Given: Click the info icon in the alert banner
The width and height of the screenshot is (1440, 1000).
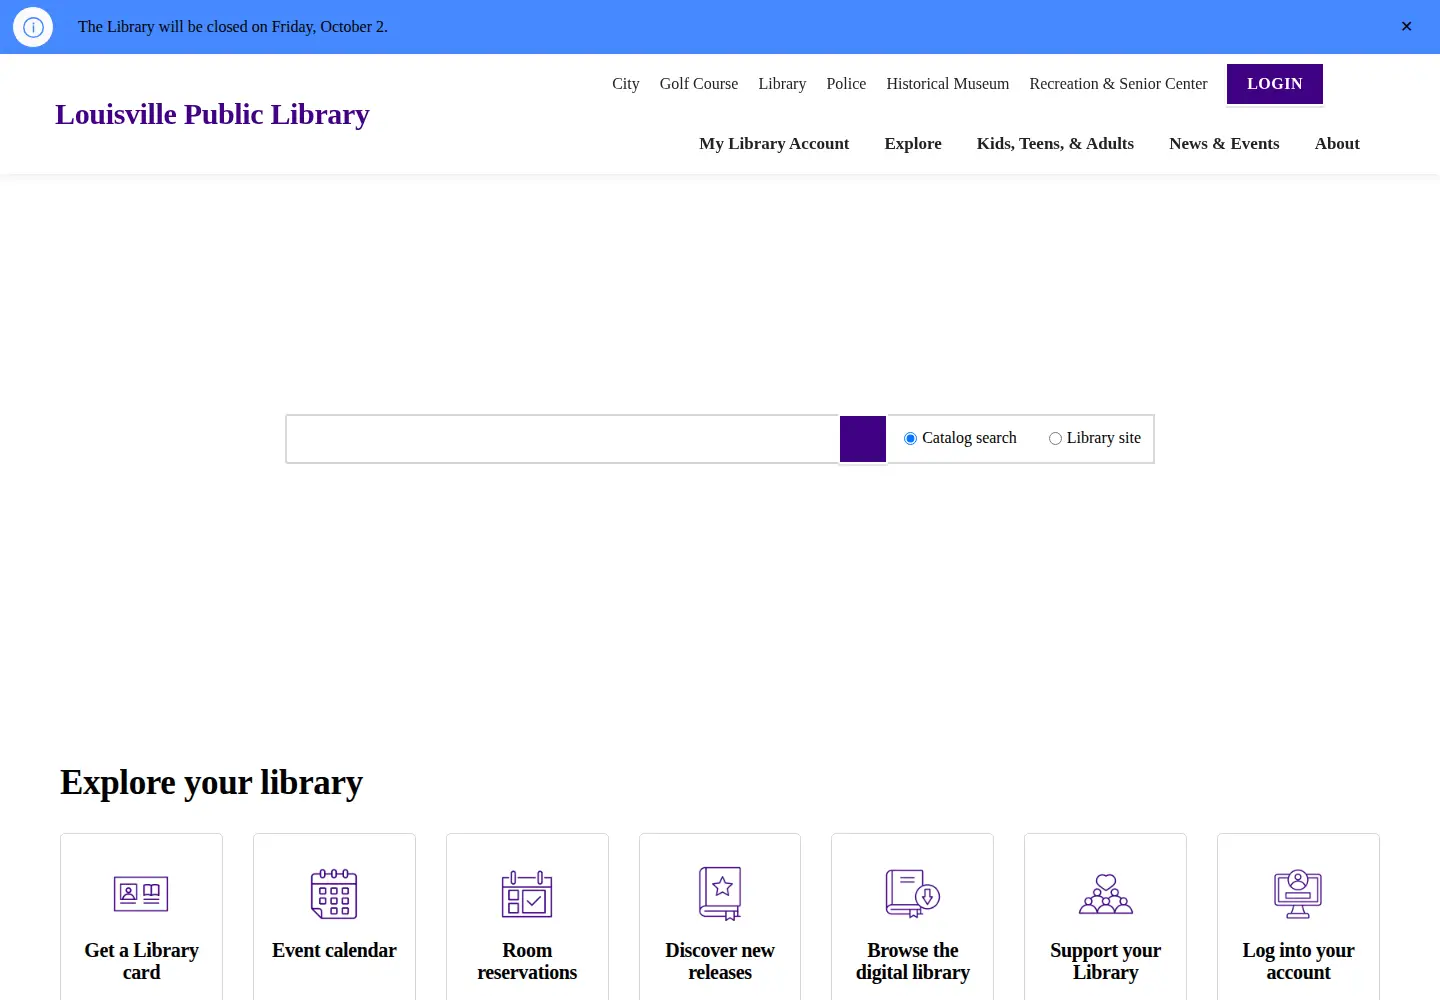Looking at the screenshot, I should click(x=33, y=27).
